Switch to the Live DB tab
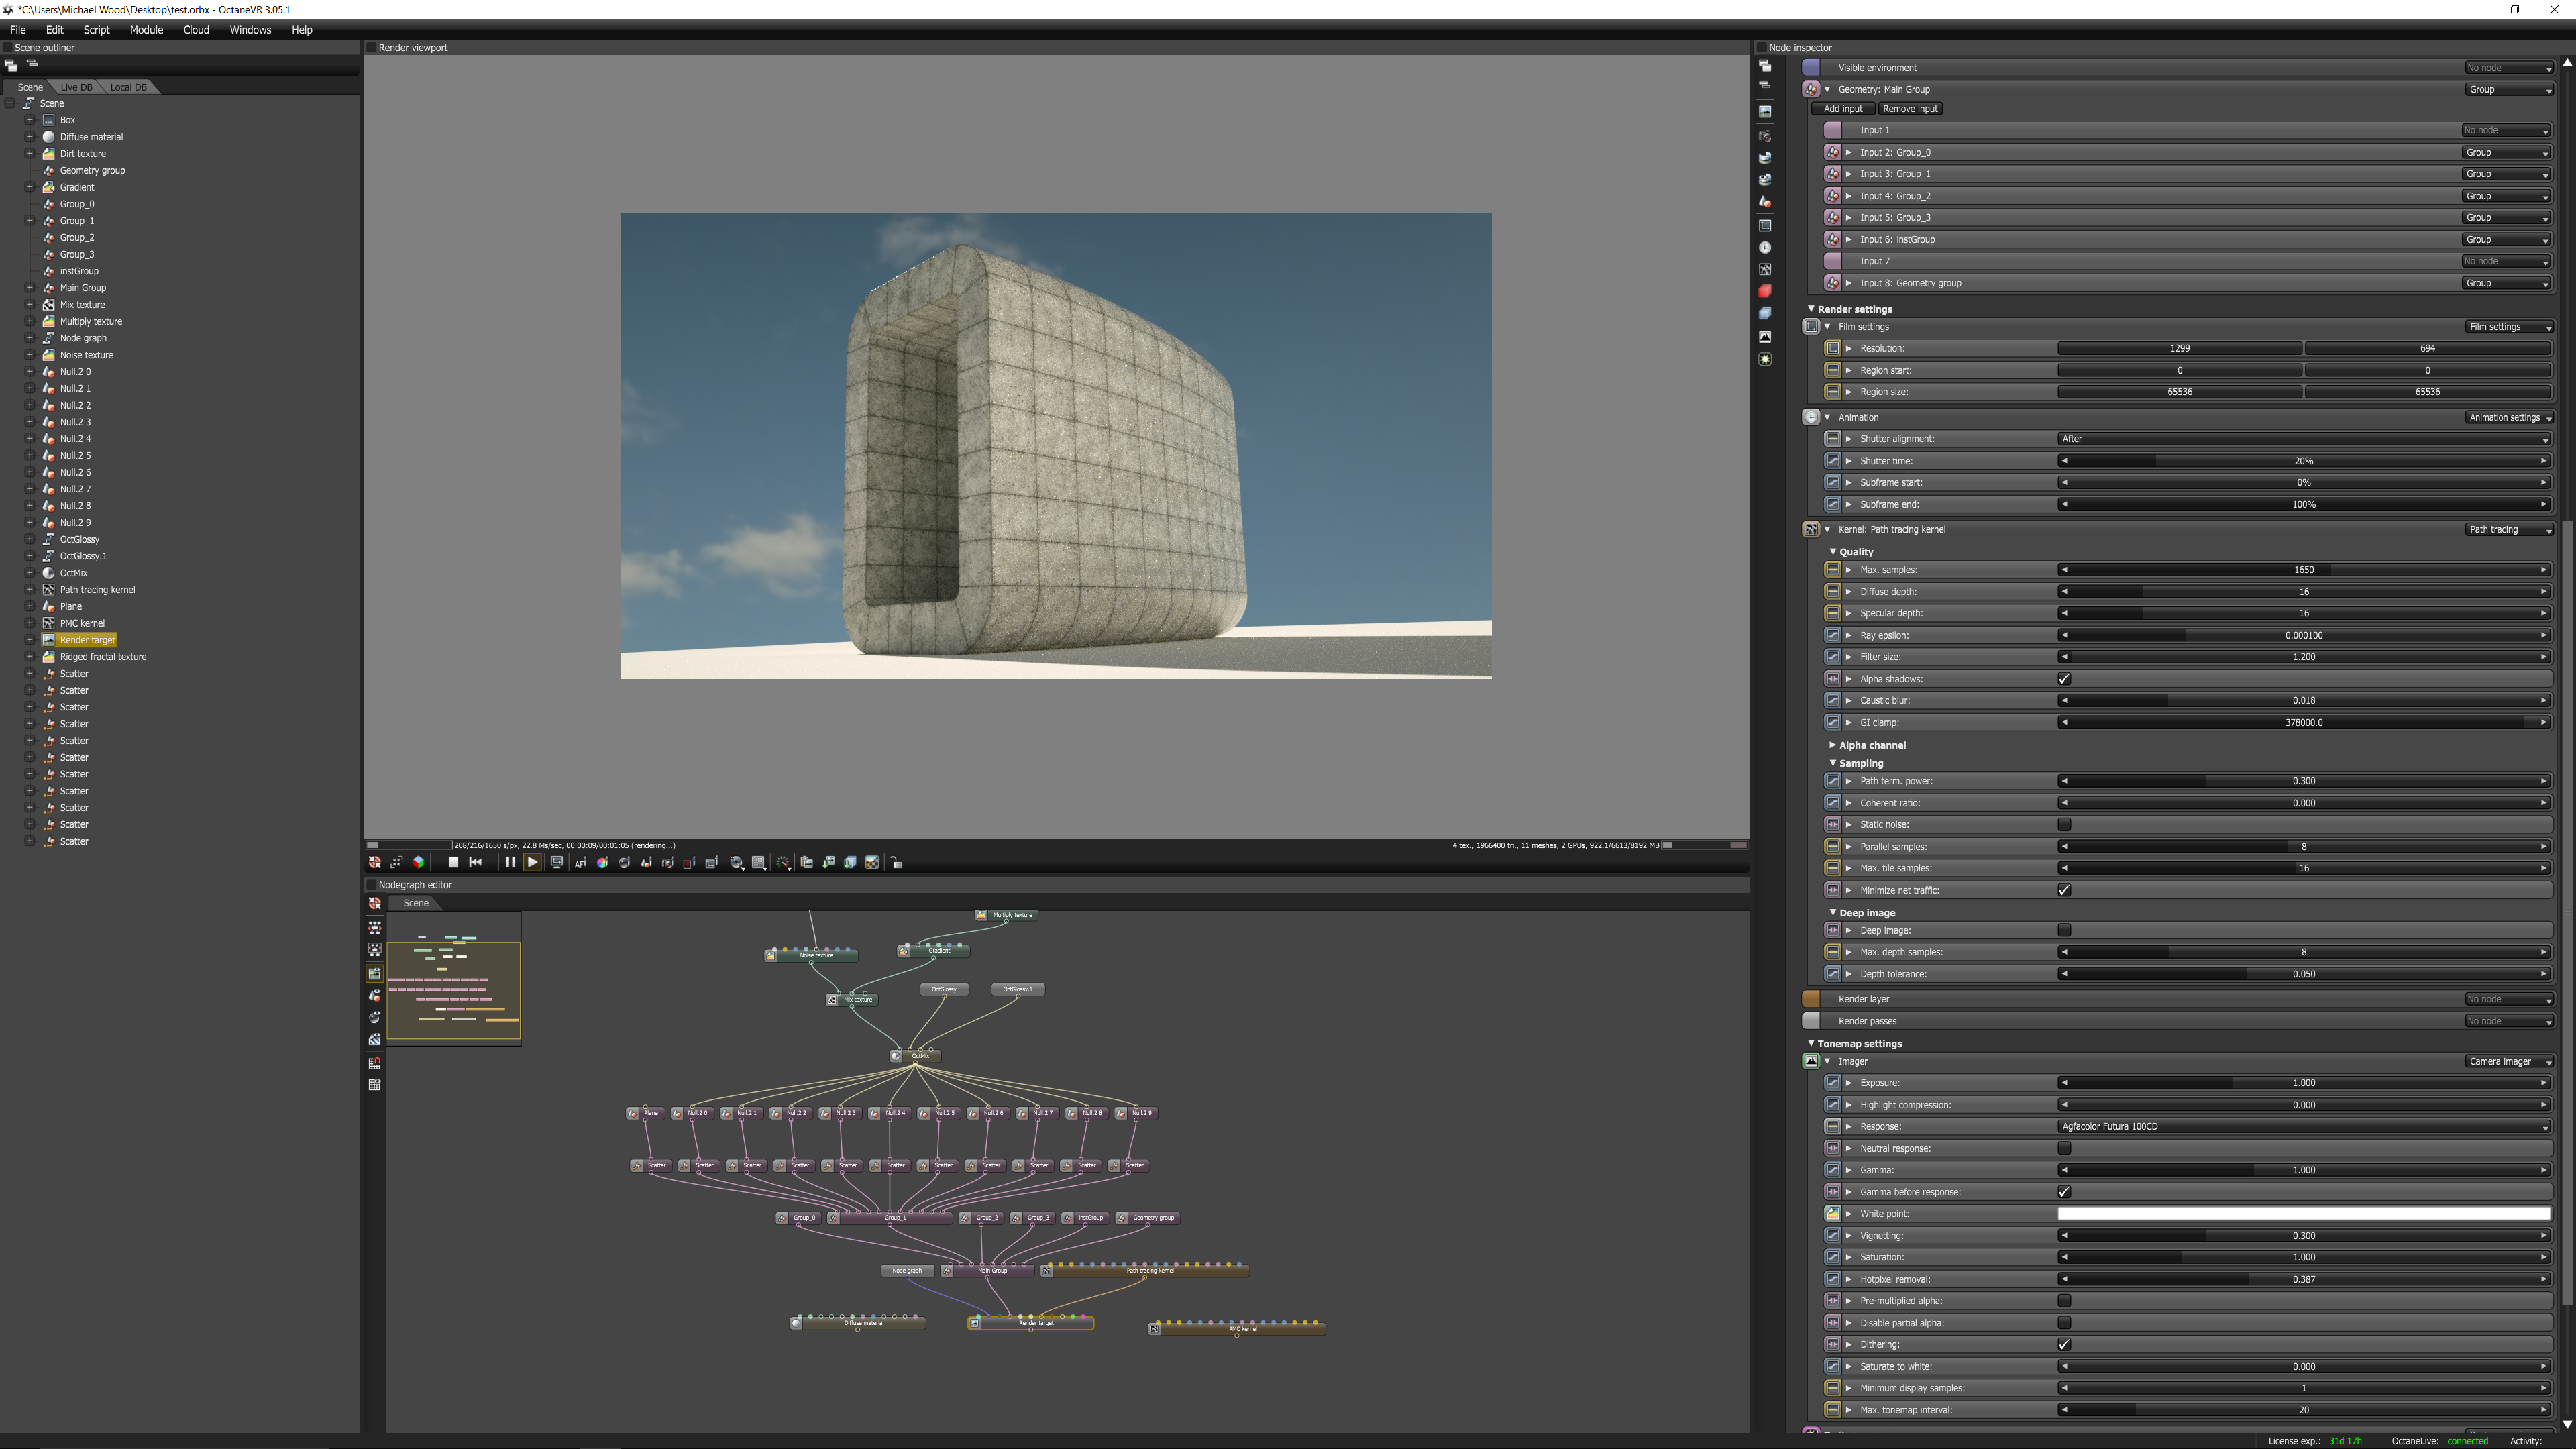The width and height of the screenshot is (2576, 1449). (76, 87)
